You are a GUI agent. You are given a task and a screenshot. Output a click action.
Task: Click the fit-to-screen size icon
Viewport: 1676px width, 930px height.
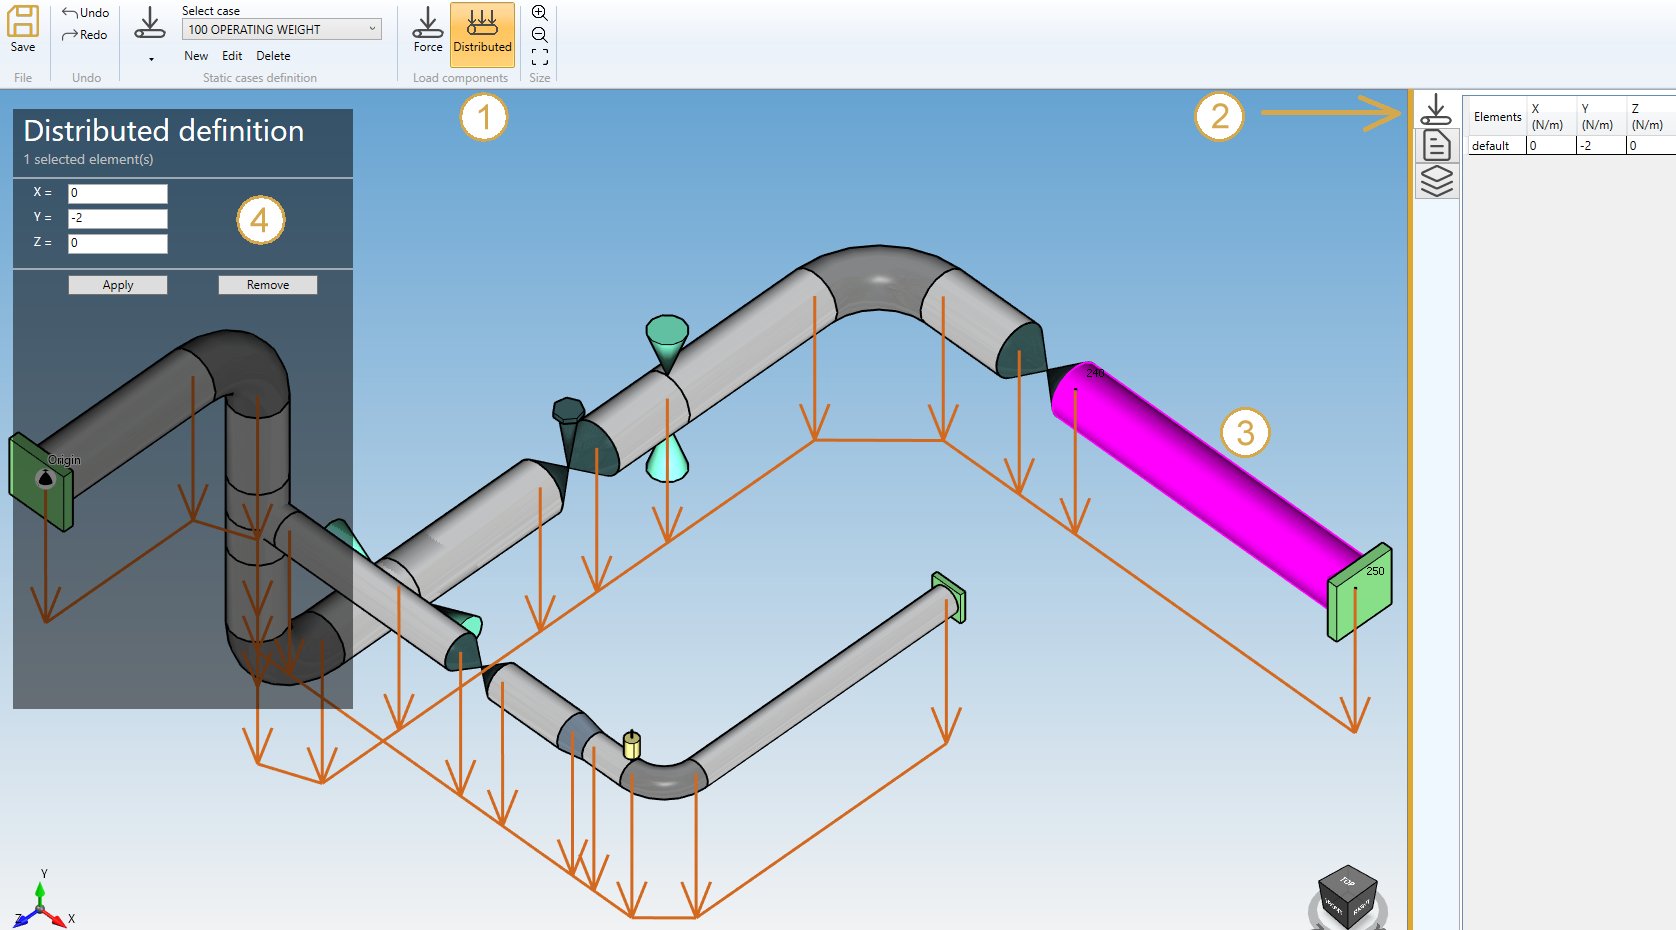click(x=540, y=57)
